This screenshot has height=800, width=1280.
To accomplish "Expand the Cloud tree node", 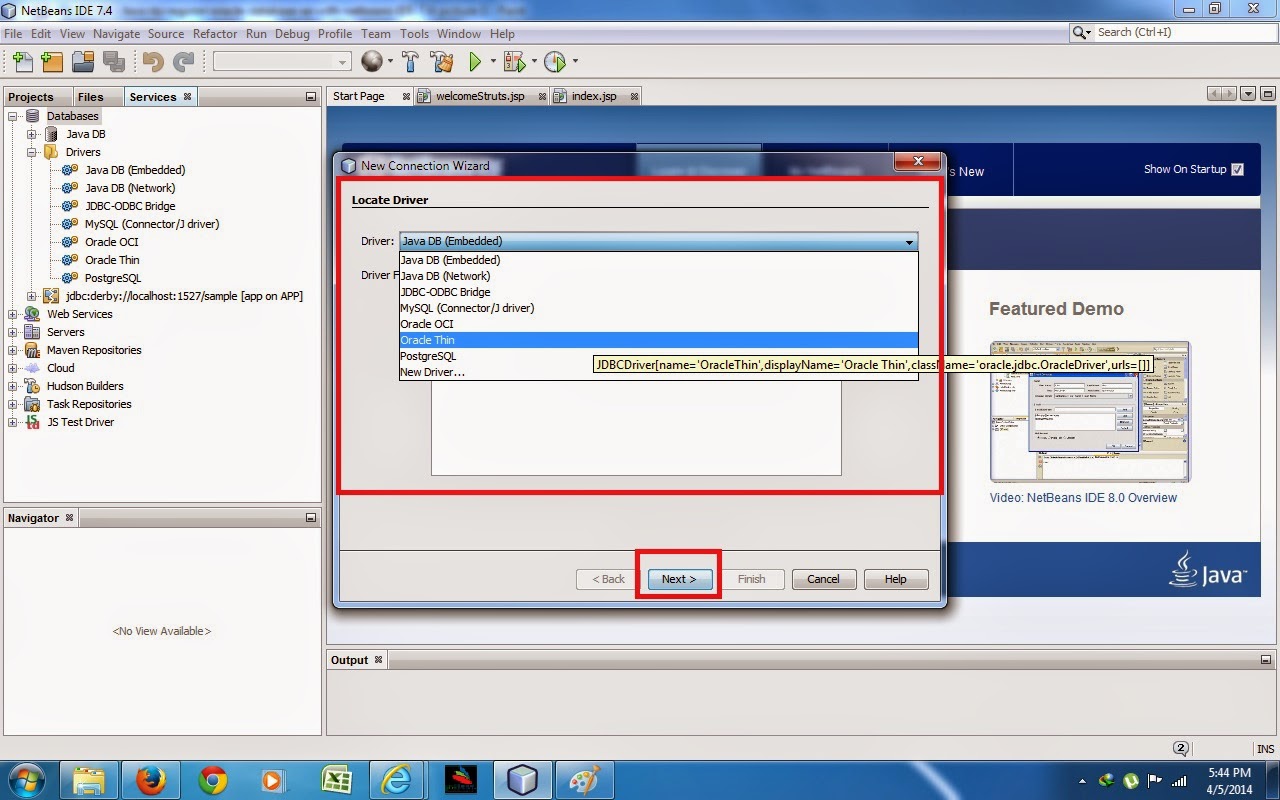I will coord(13,368).
